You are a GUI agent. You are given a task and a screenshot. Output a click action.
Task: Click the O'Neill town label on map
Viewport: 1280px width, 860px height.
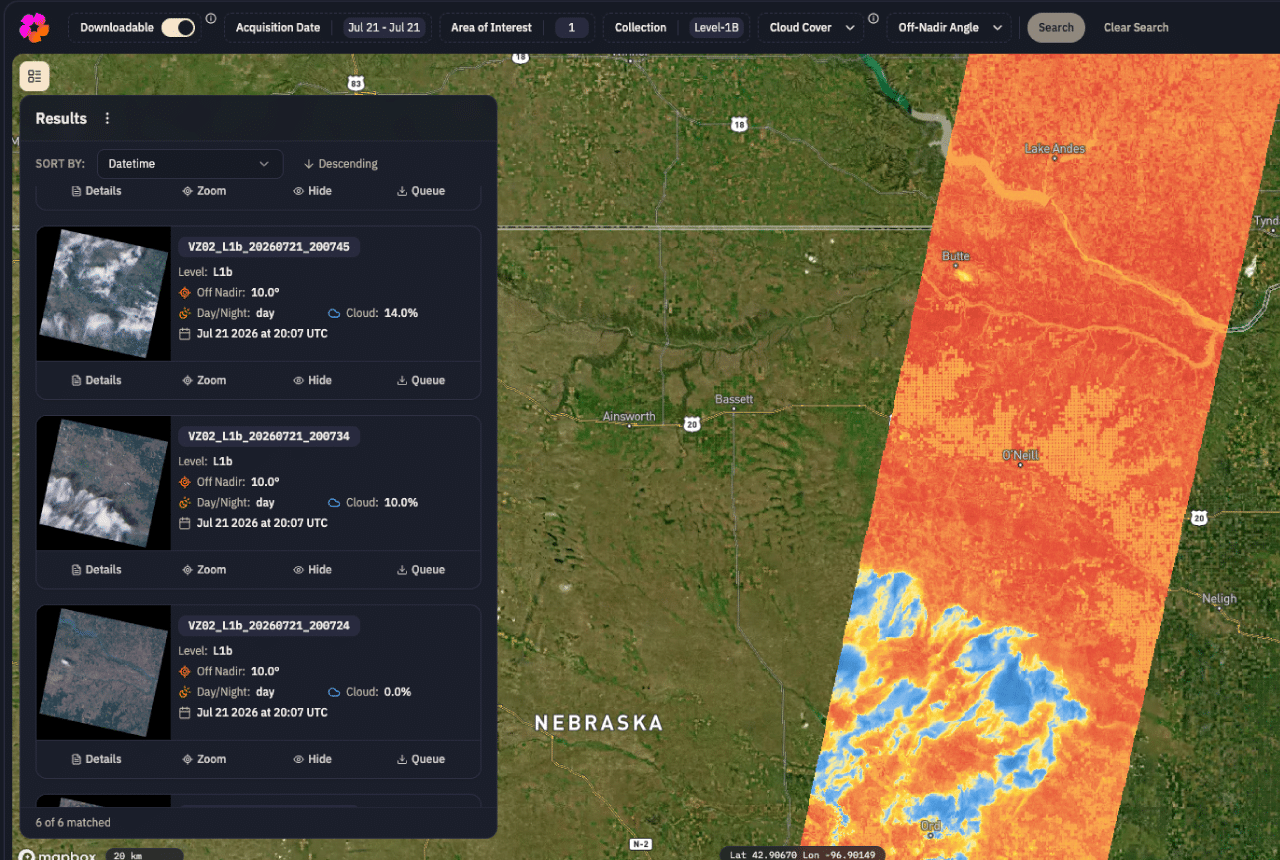(x=1021, y=455)
